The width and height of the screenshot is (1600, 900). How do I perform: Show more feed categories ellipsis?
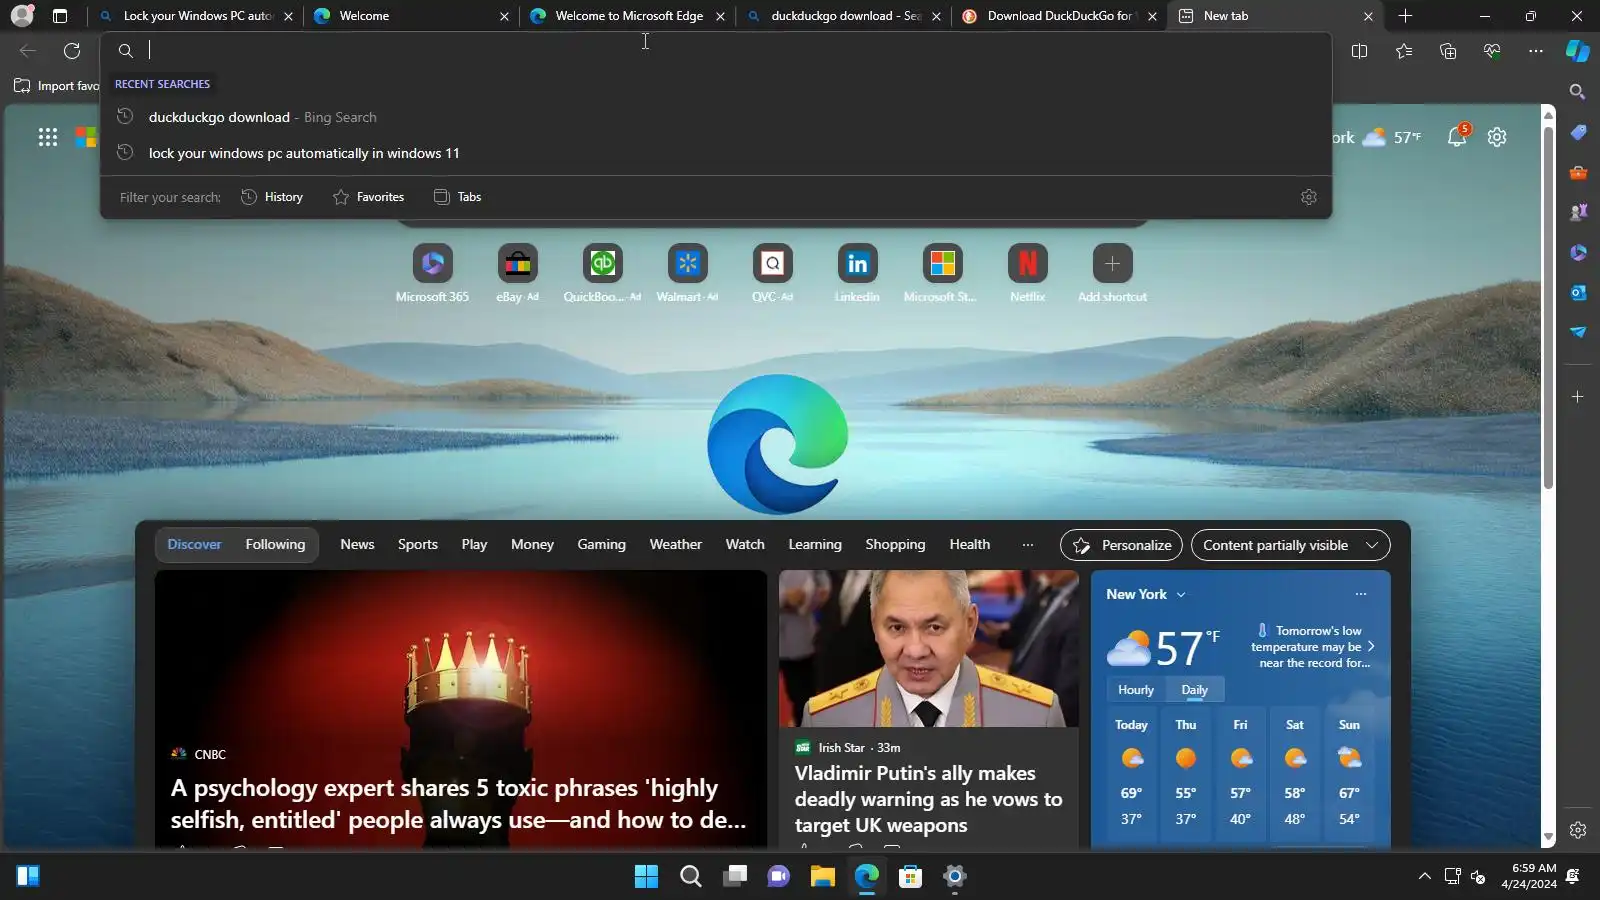tap(1028, 545)
